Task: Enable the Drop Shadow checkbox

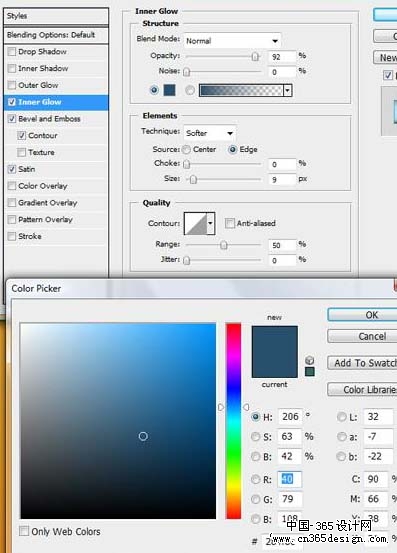Action: click(12, 52)
